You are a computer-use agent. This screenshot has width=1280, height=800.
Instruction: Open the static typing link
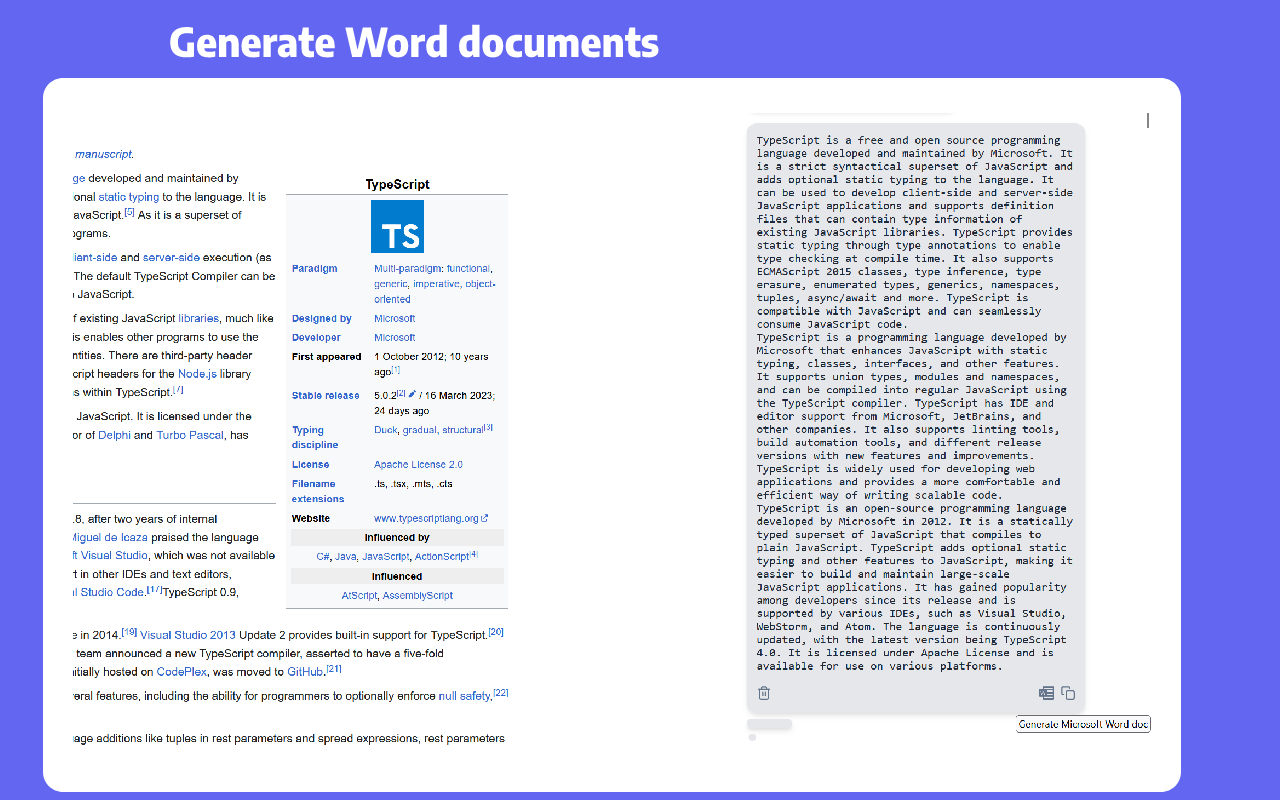click(128, 197)
